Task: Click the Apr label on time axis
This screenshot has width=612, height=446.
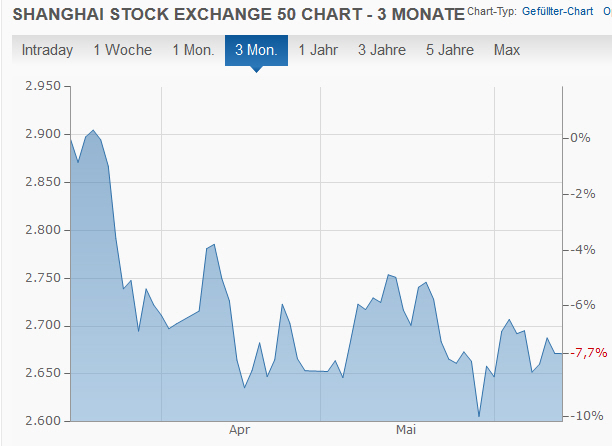Action: coord(239,430)
